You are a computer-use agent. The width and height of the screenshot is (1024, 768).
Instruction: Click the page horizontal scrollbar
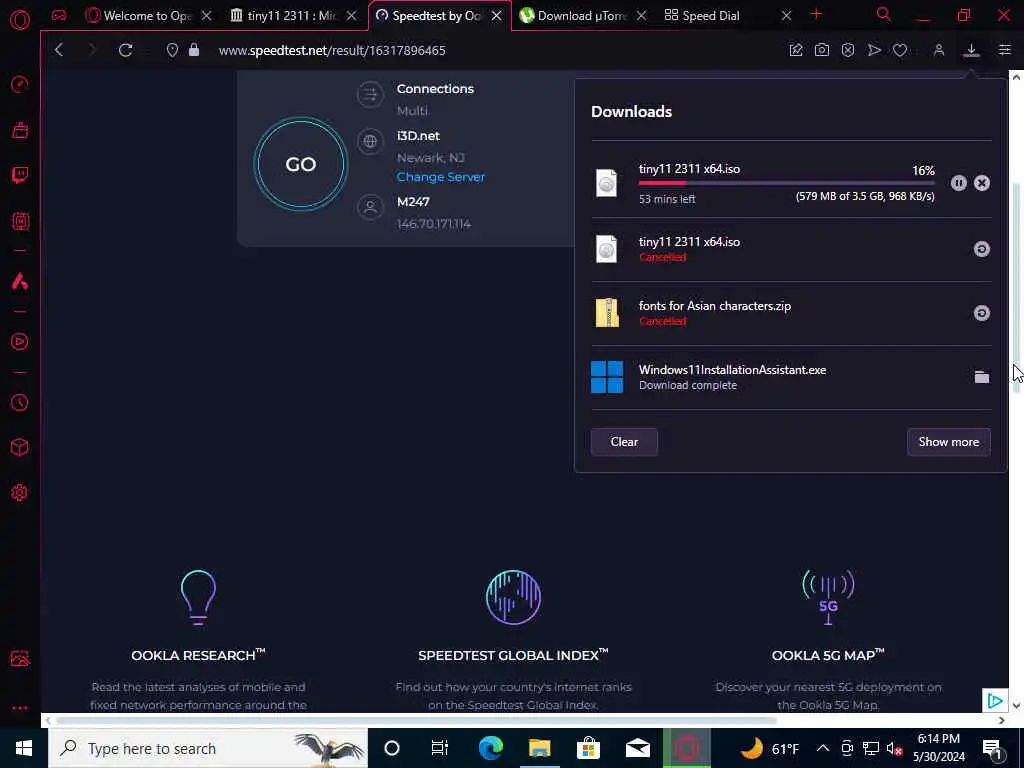pyautogui.click(x=415, y=720)
